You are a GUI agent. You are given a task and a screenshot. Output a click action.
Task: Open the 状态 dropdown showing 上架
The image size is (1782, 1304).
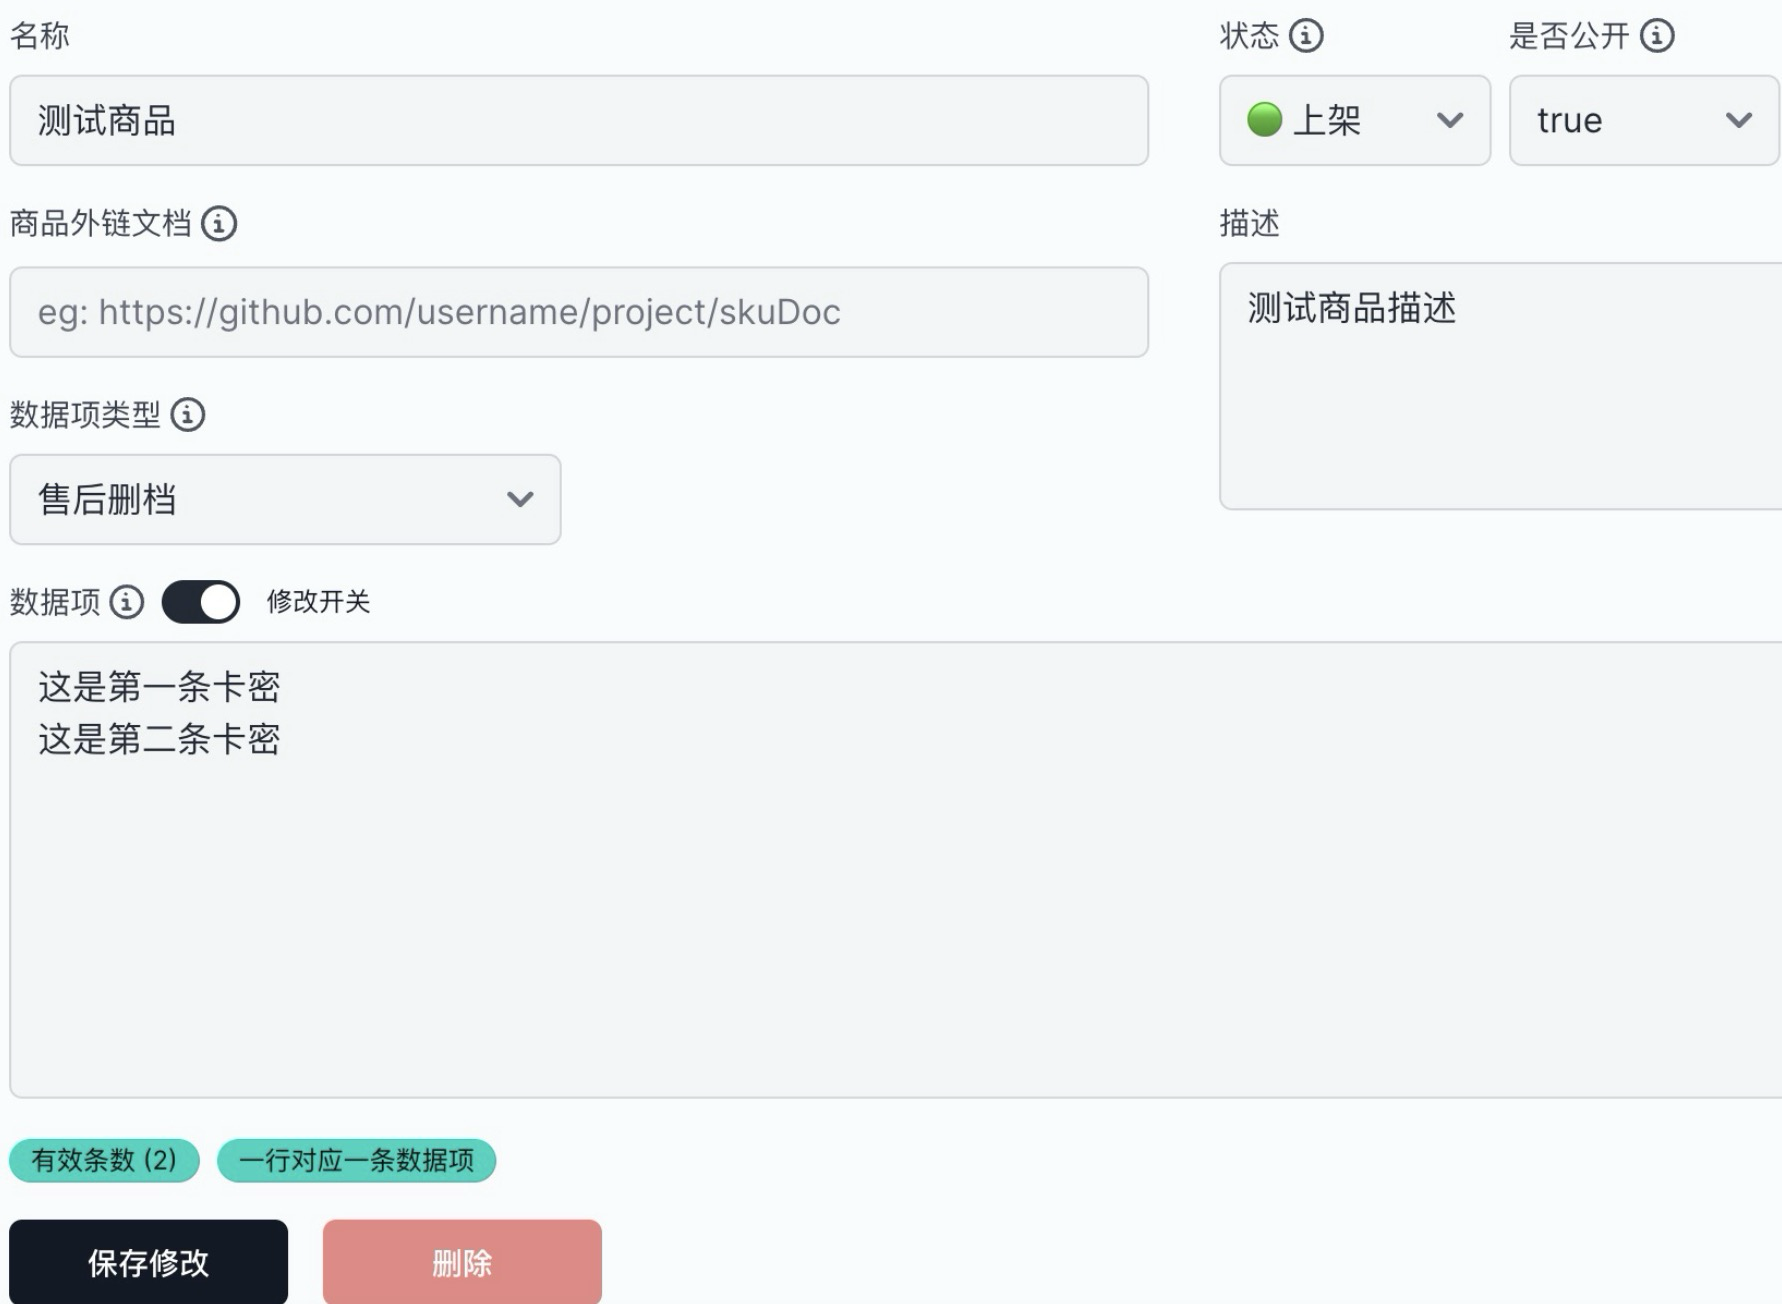pyautogui.click(x=1355, y=120)
